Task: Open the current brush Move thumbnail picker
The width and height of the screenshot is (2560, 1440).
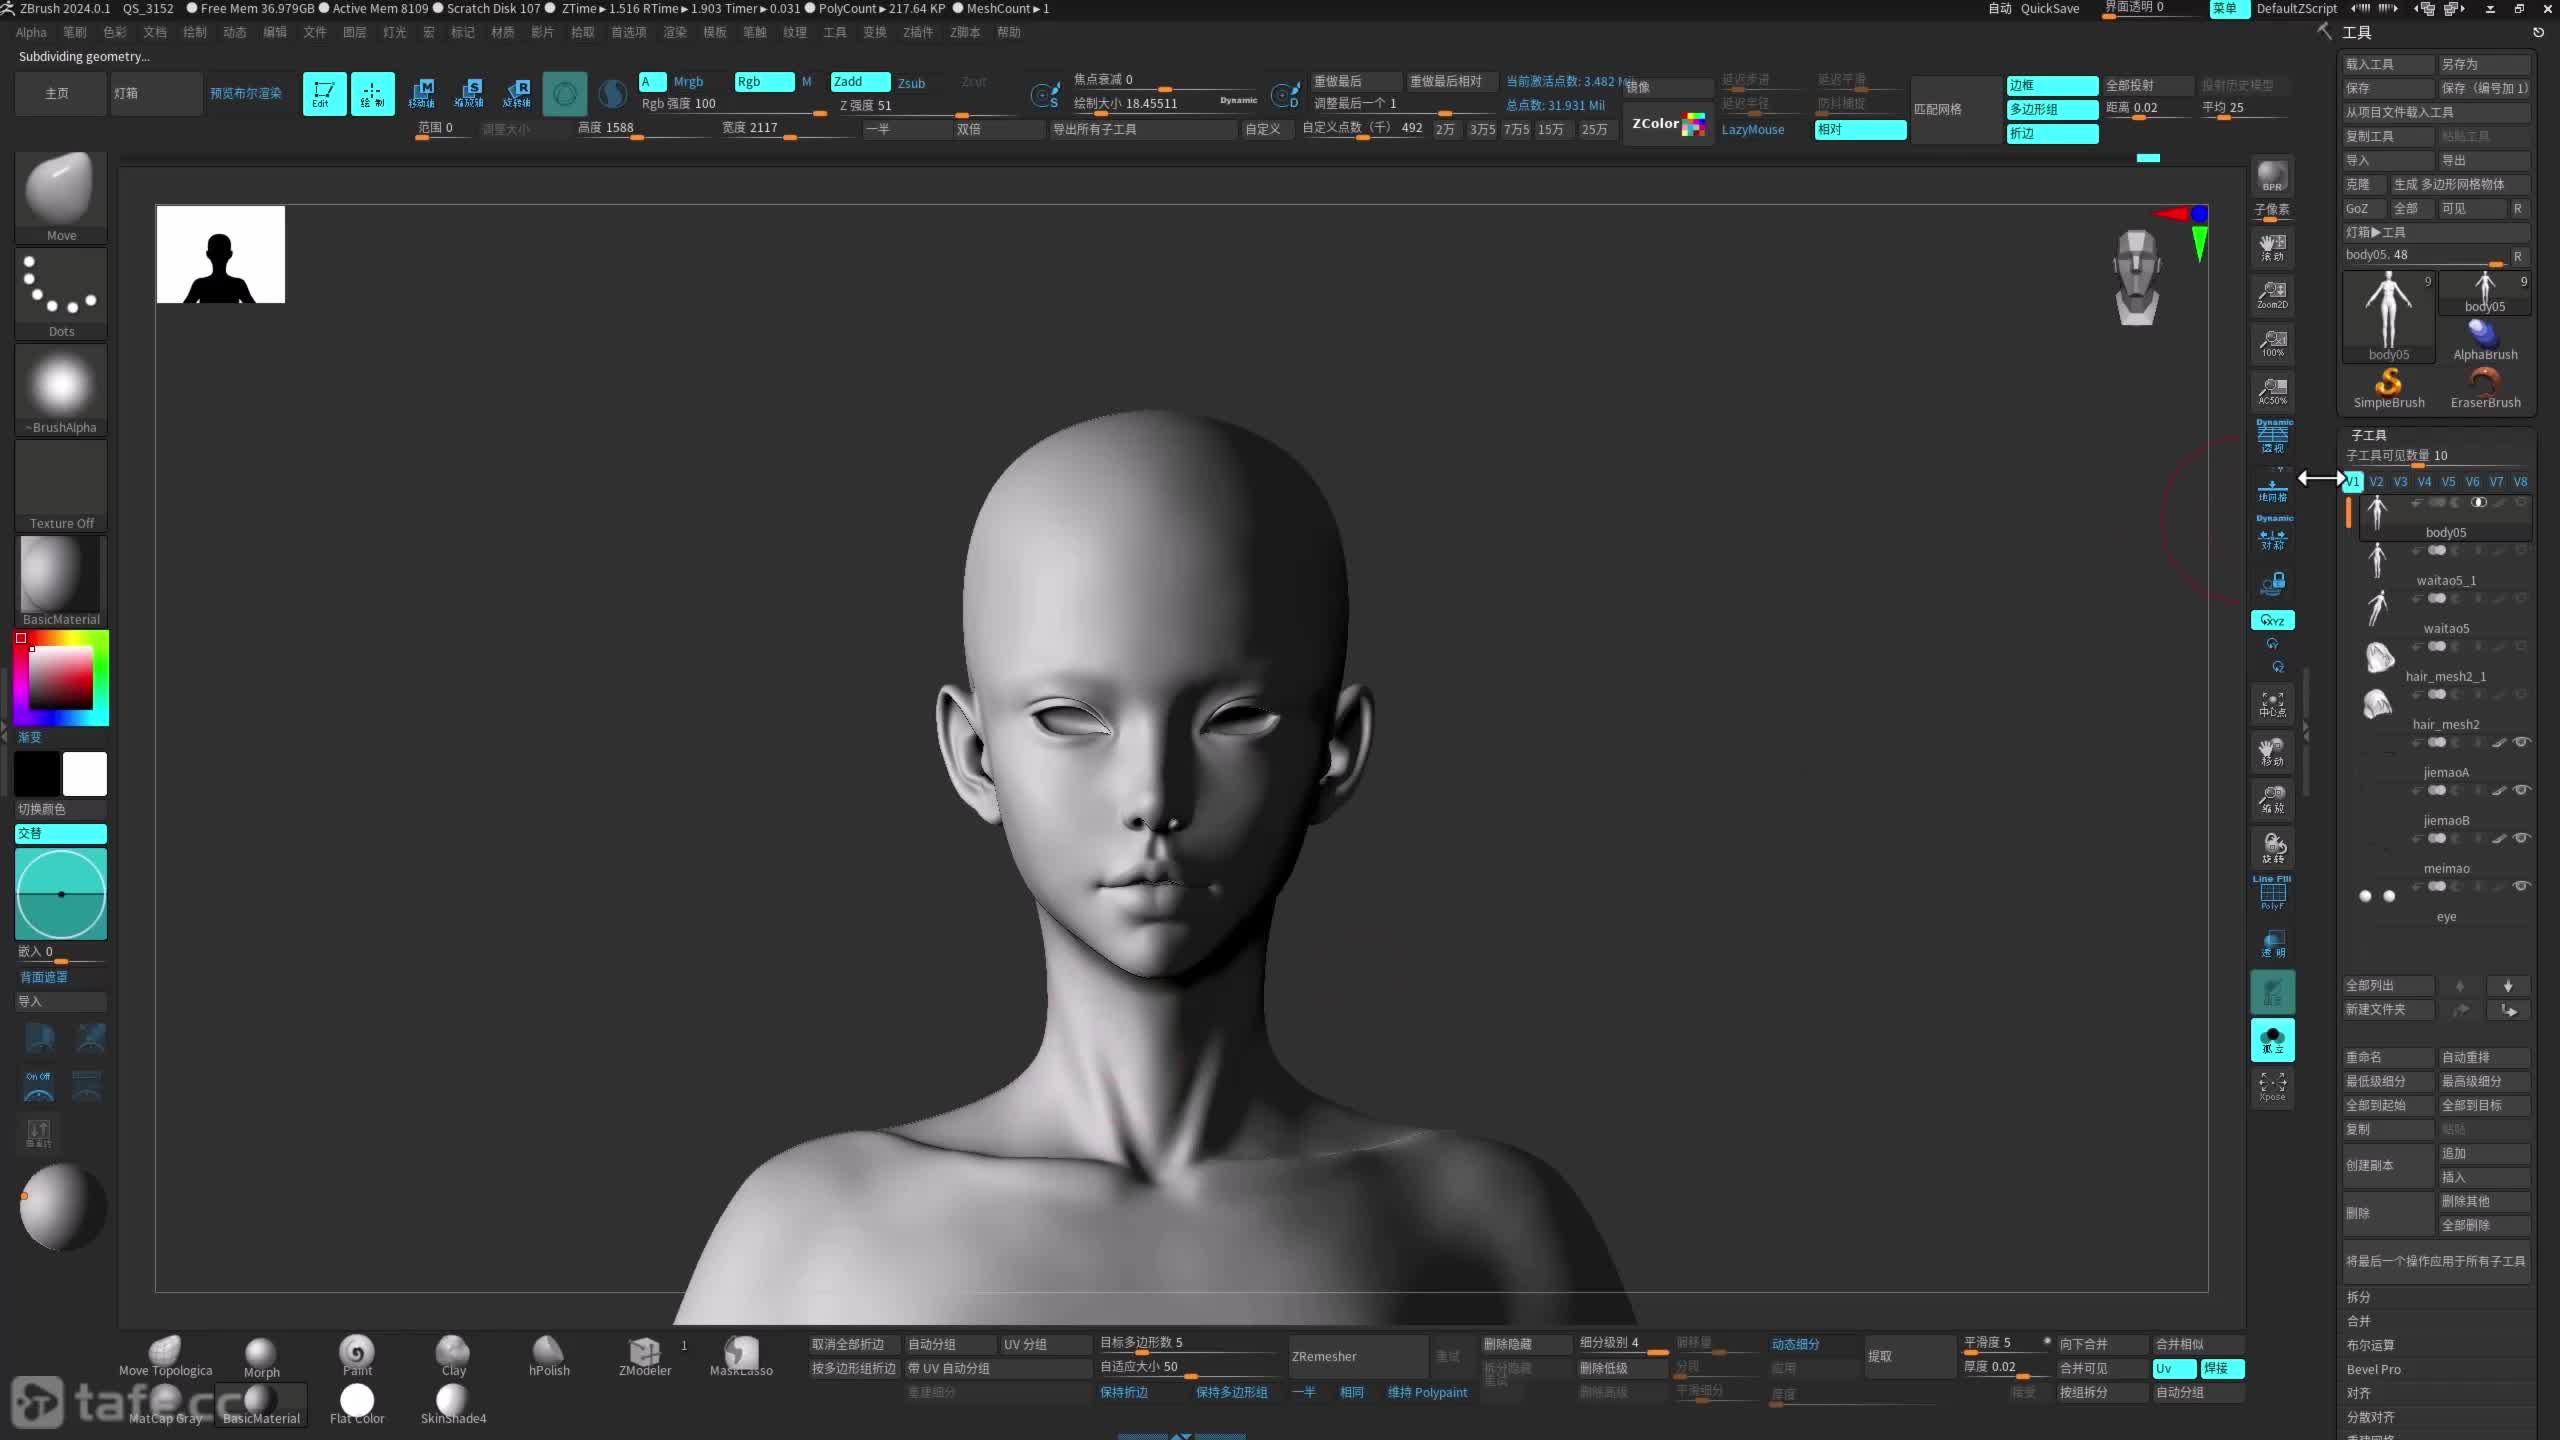Action: point(61,196)
